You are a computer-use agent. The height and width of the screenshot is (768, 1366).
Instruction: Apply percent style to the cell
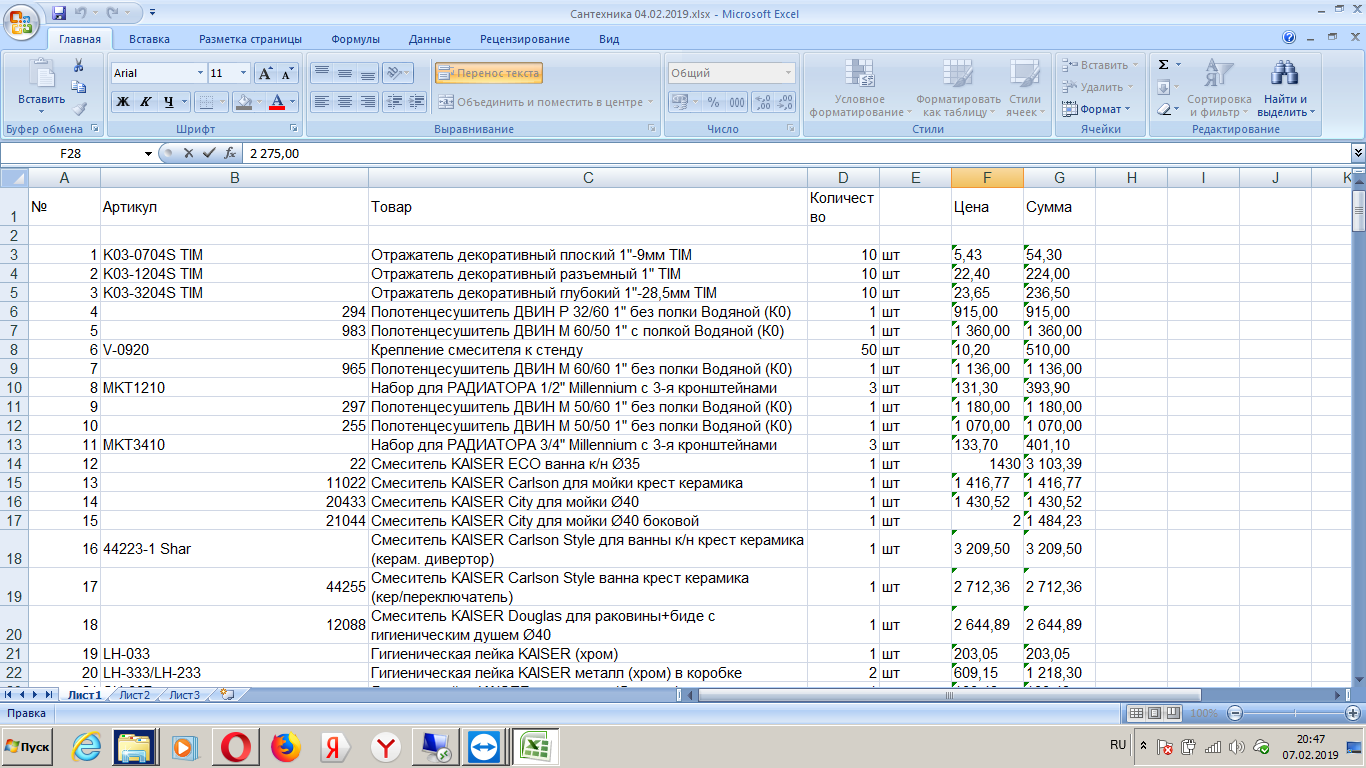click(x=713, y=102)
